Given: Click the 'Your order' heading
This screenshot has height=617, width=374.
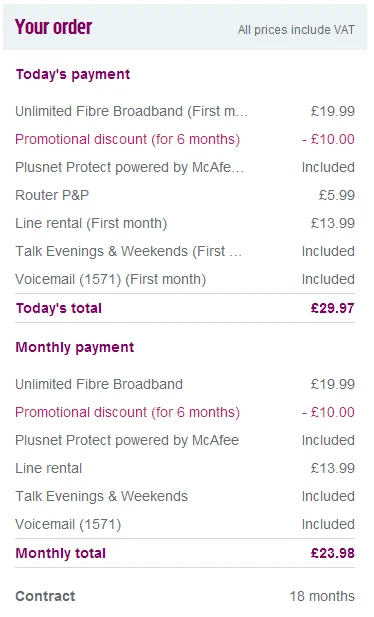Looking at the screenshot, I should pos(54,27).
